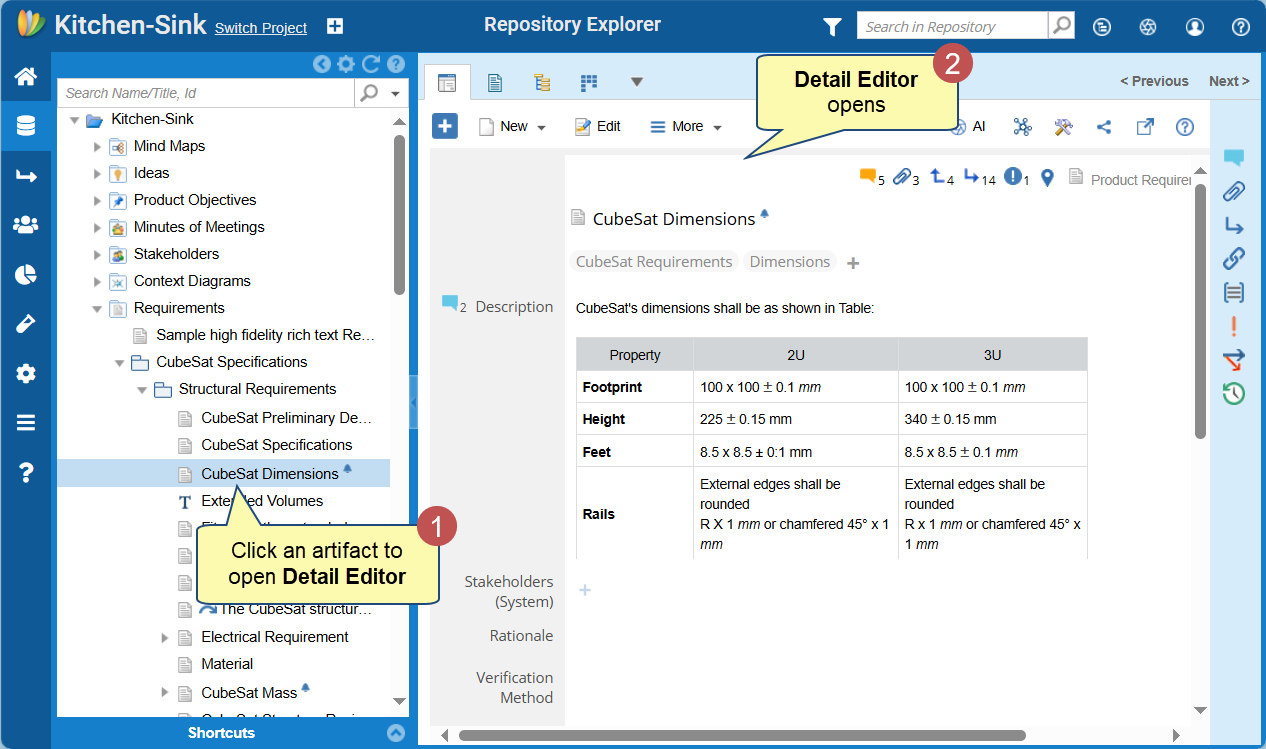Click the Home icon in left sidebar
This screenshot has width=1266, height=749.
click(25, 76)
